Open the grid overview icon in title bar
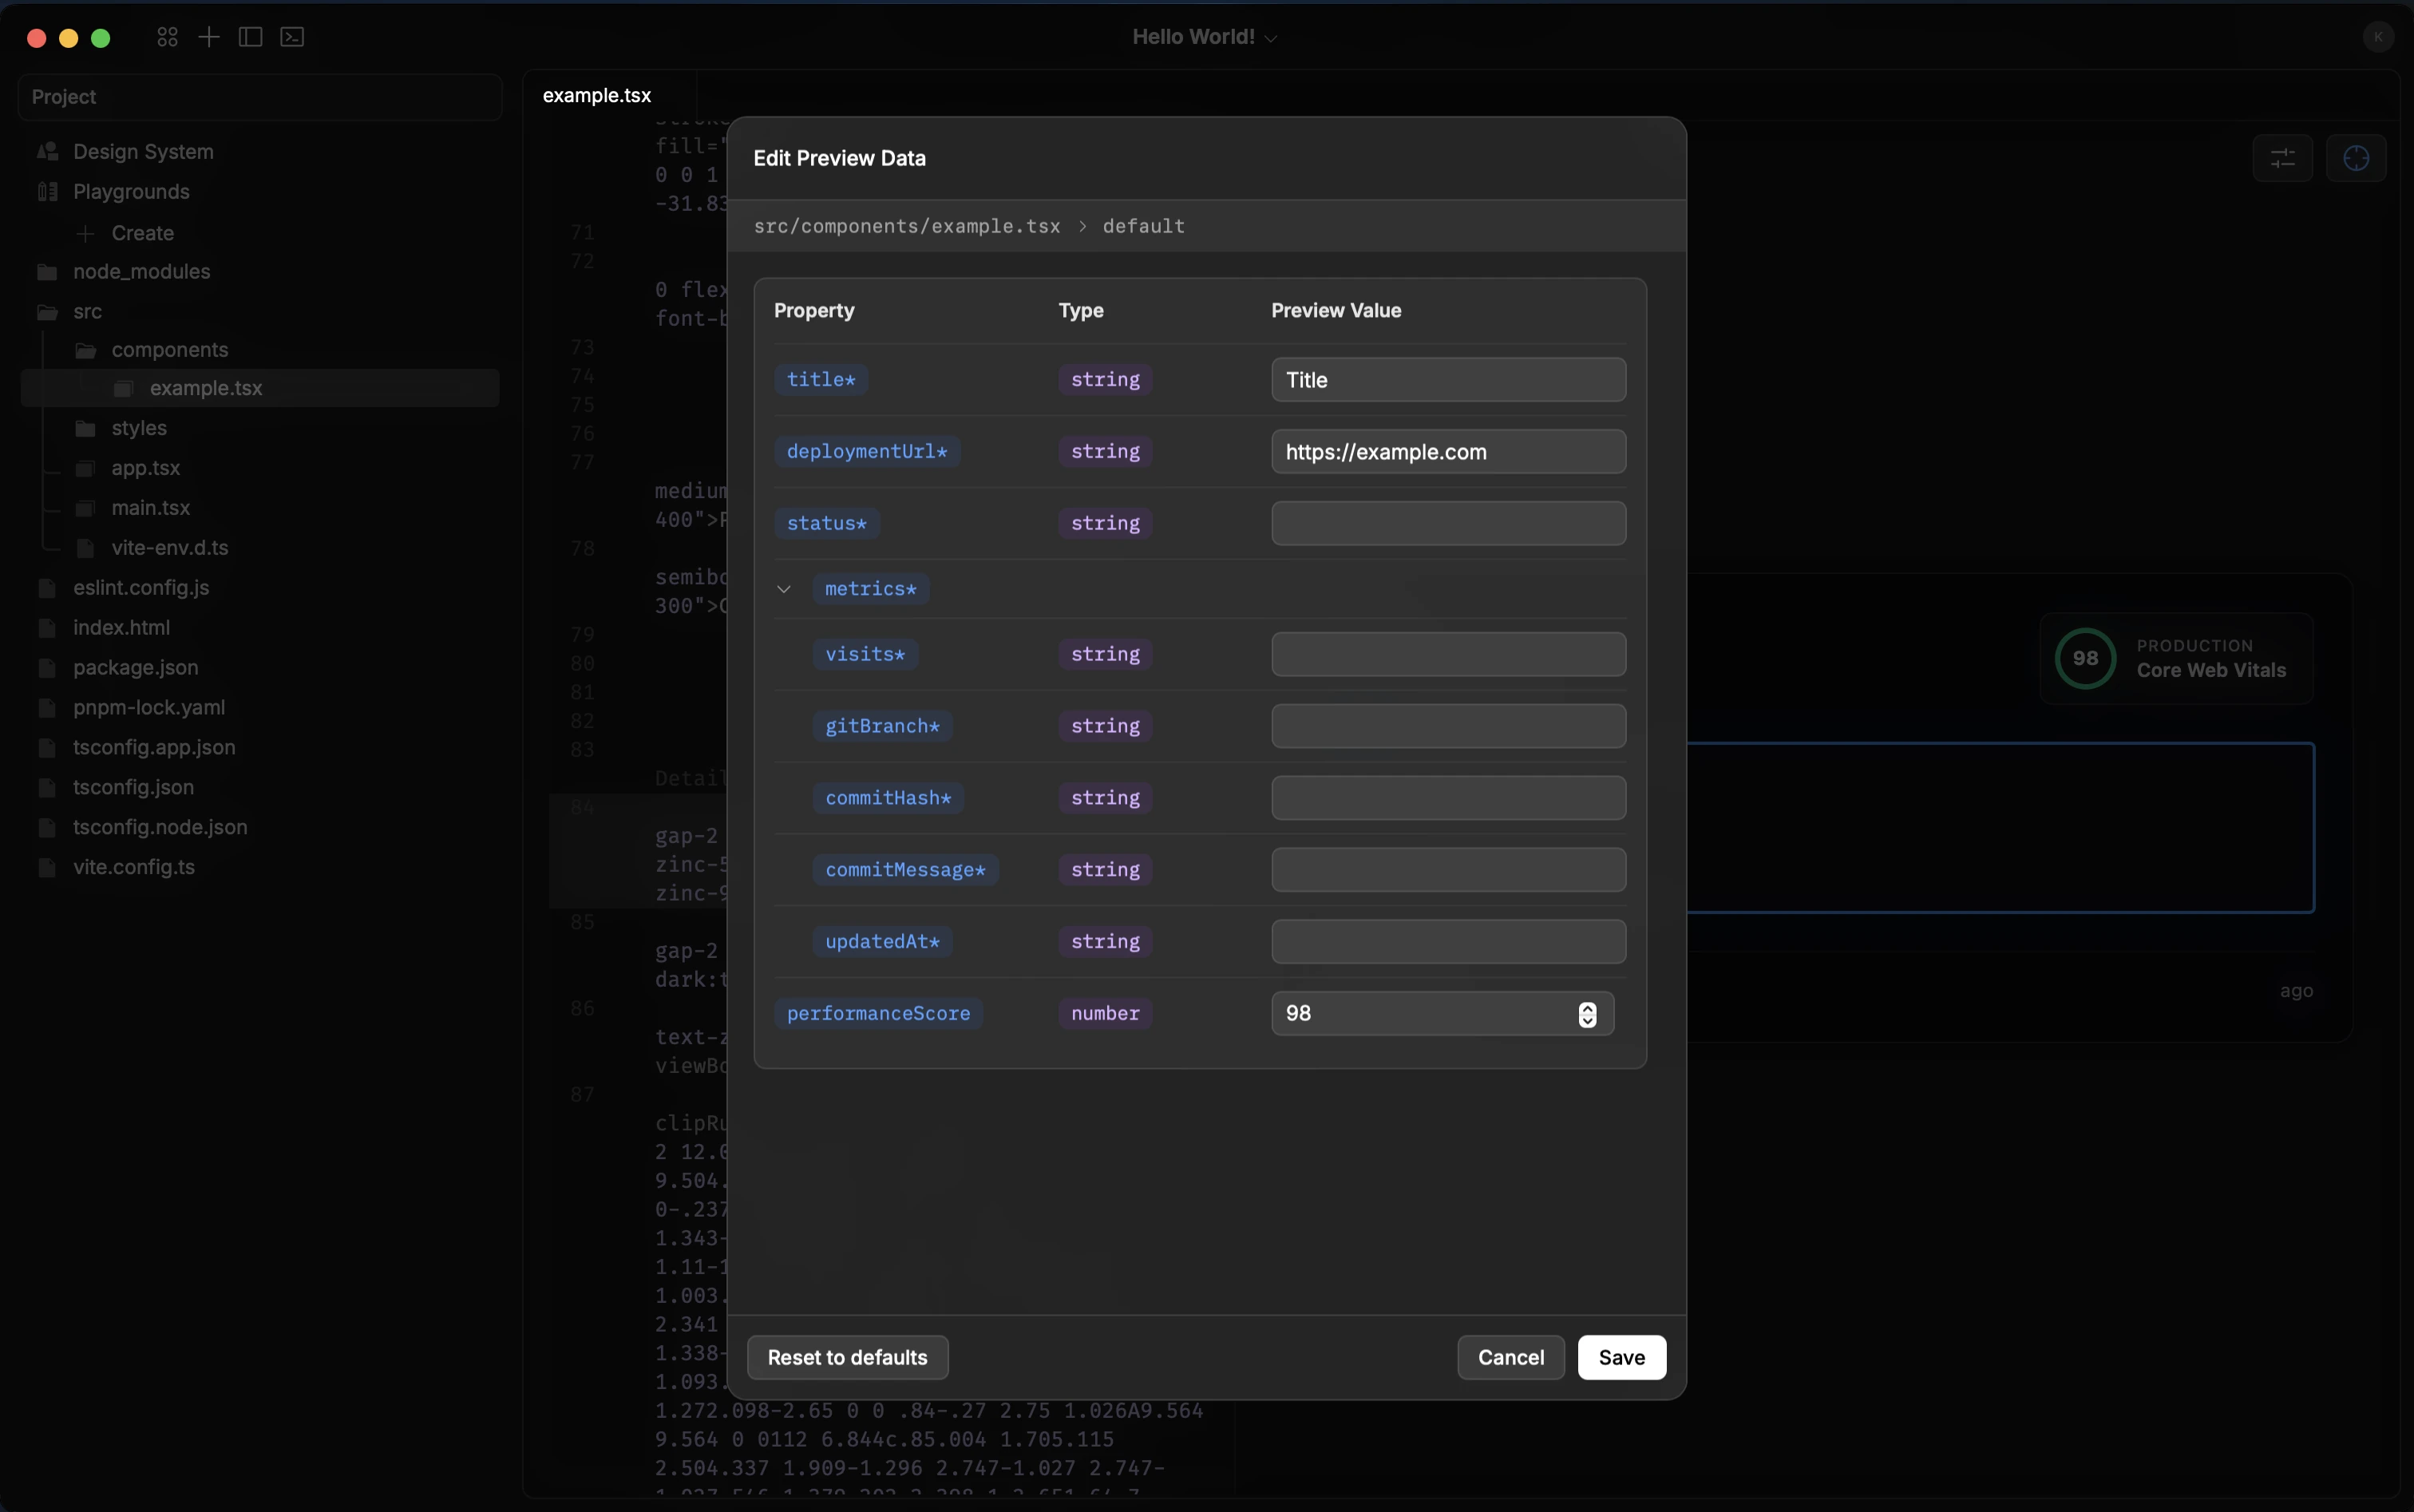 (167, 37)
